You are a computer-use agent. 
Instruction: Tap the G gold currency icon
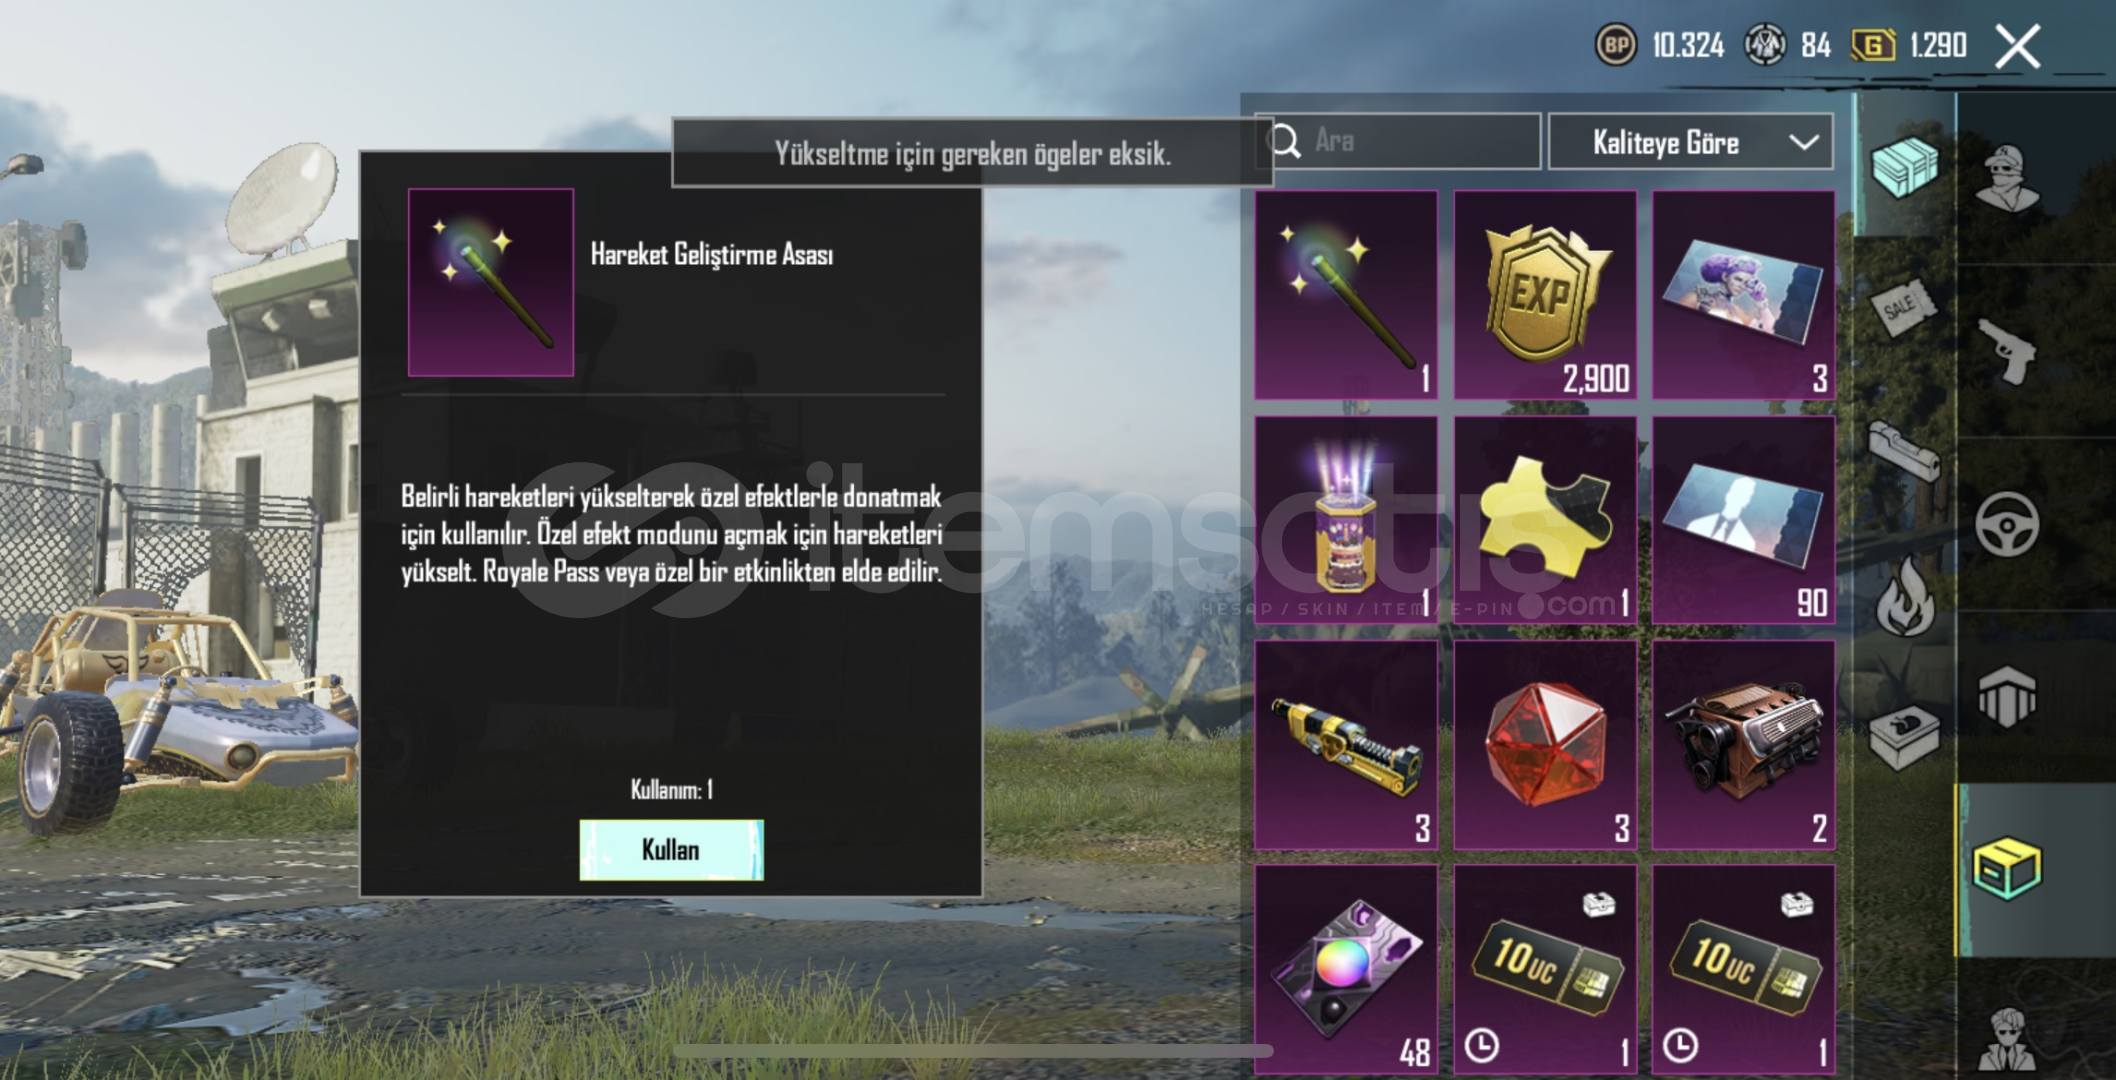(1873, 45)
